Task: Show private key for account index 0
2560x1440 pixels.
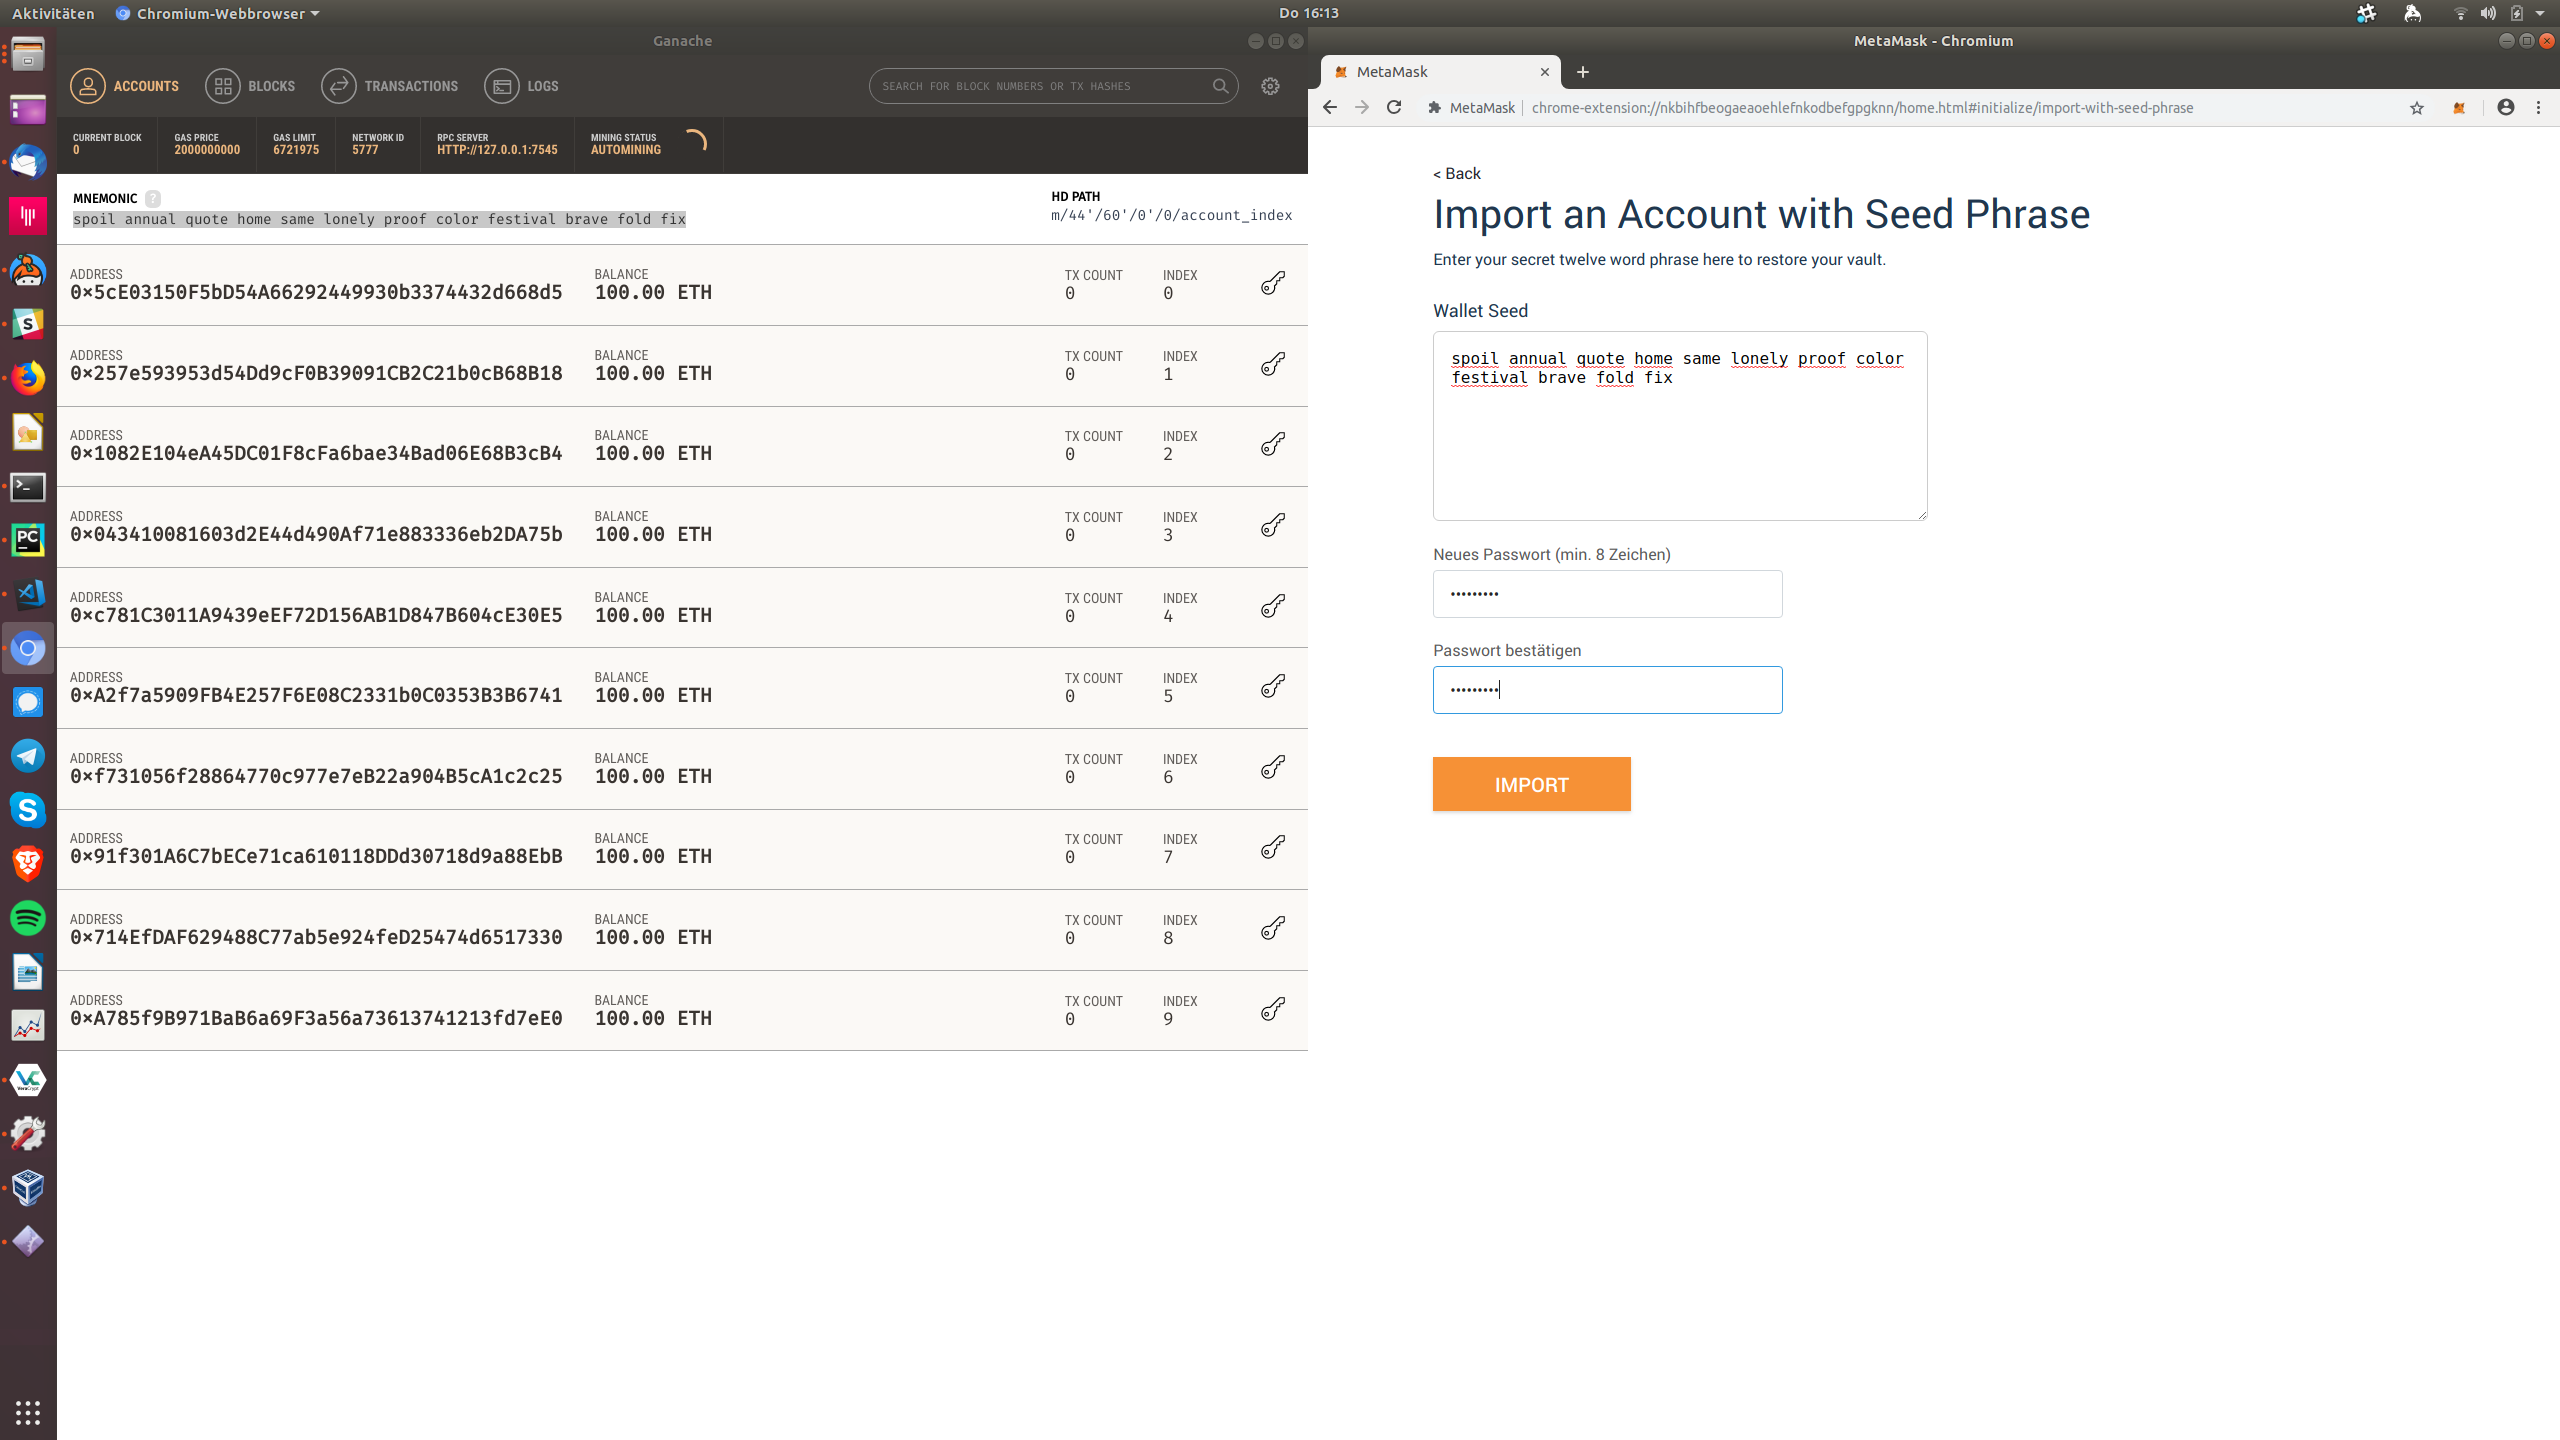Action: [x=1272, y=284]
